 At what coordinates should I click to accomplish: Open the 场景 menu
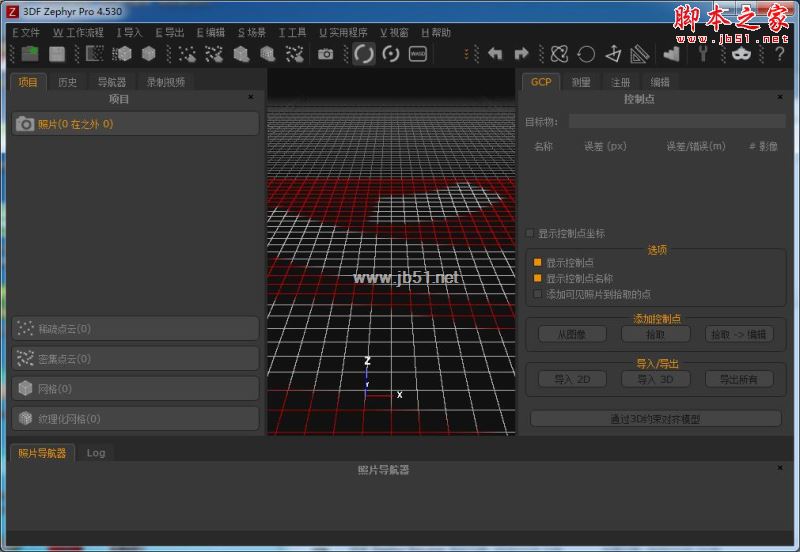pos(252,33)
